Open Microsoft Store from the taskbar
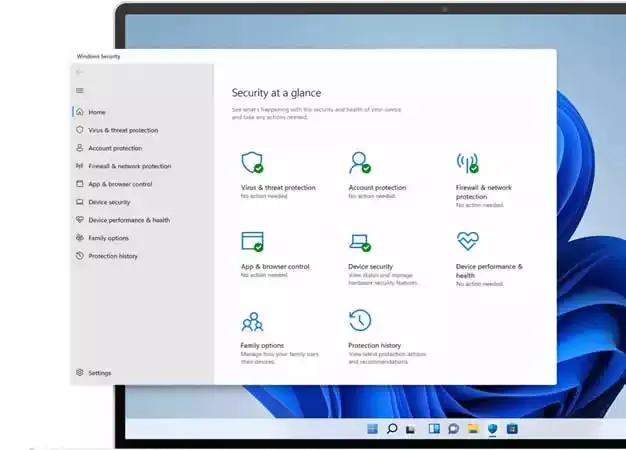 click(x=512, y=429)
